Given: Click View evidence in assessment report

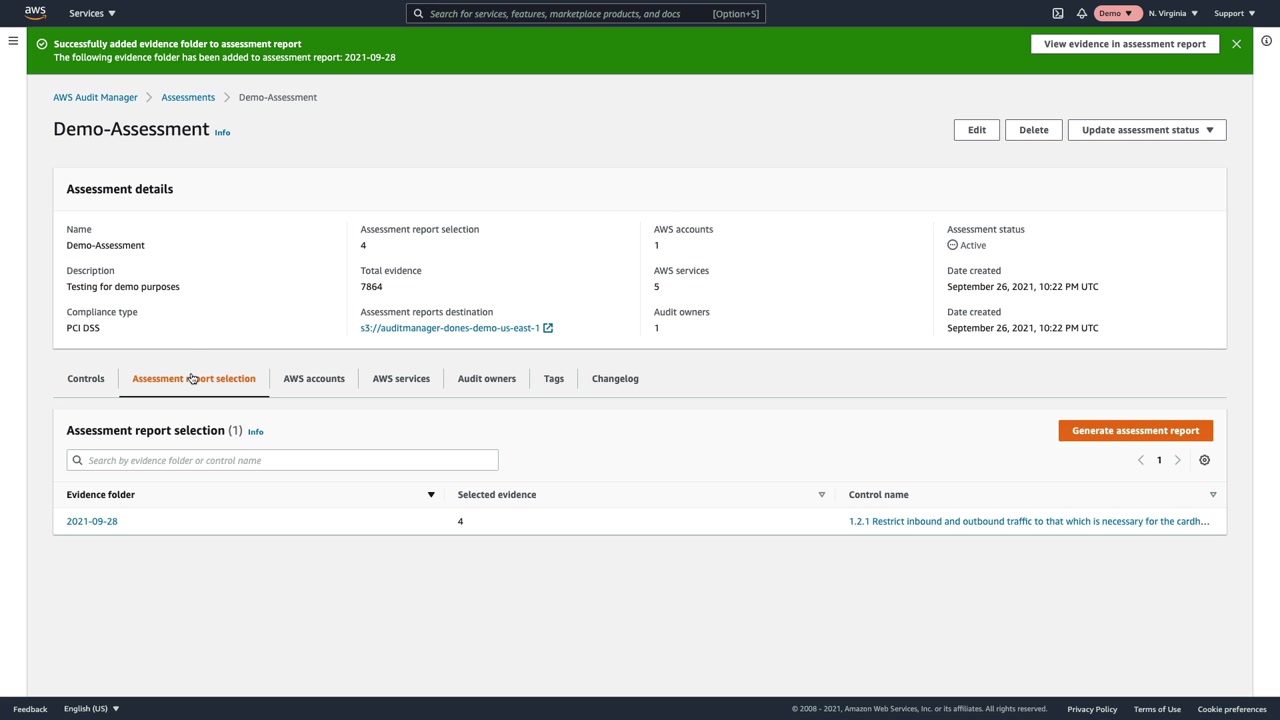Looking at the screenshot, I should (1124, 44).
